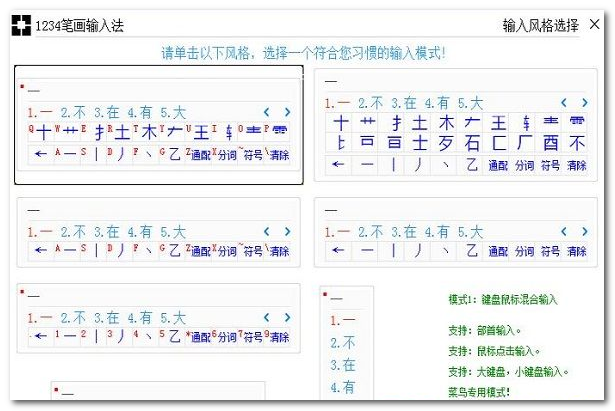615x411 pixels.
Task: Select the 5 乙 stroke in numeric-key style
Action: coord(172,336)
